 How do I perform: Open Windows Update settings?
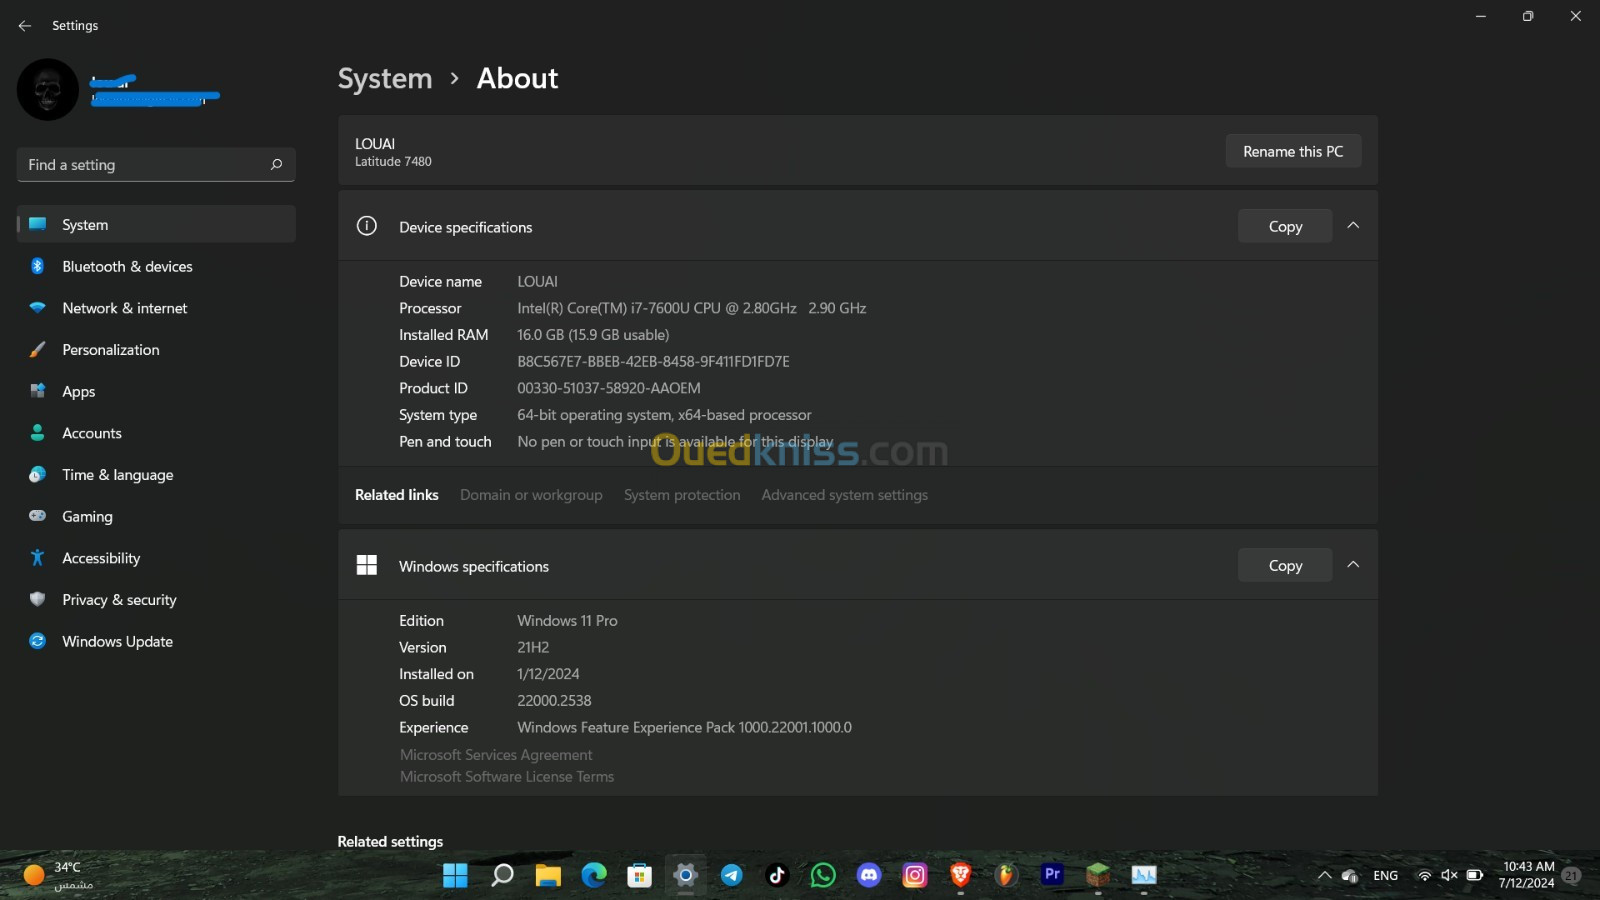click(x=156, y=641)
